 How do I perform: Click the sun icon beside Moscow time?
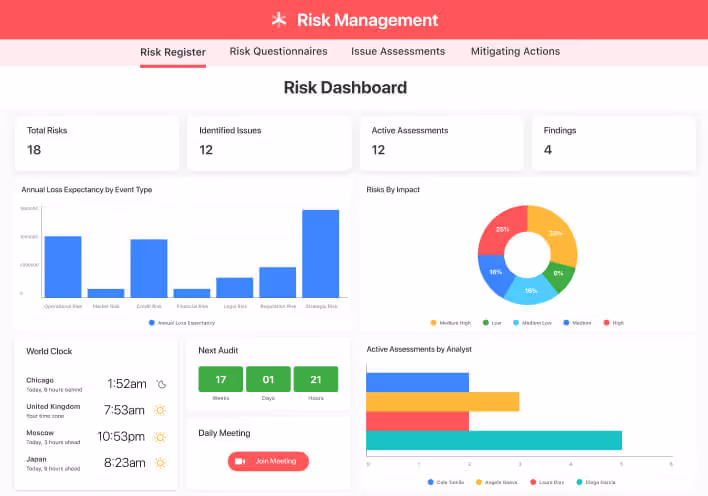(x=160, y=436)
